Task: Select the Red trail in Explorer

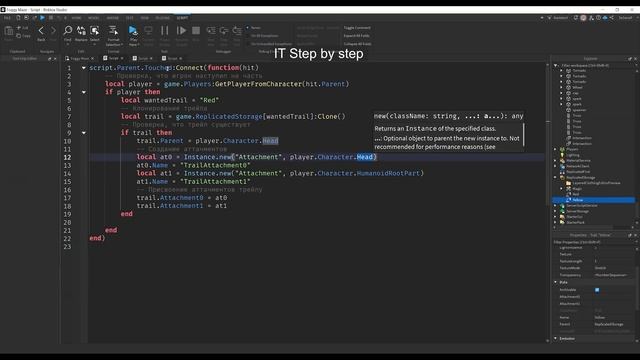Action: [576, 194]
